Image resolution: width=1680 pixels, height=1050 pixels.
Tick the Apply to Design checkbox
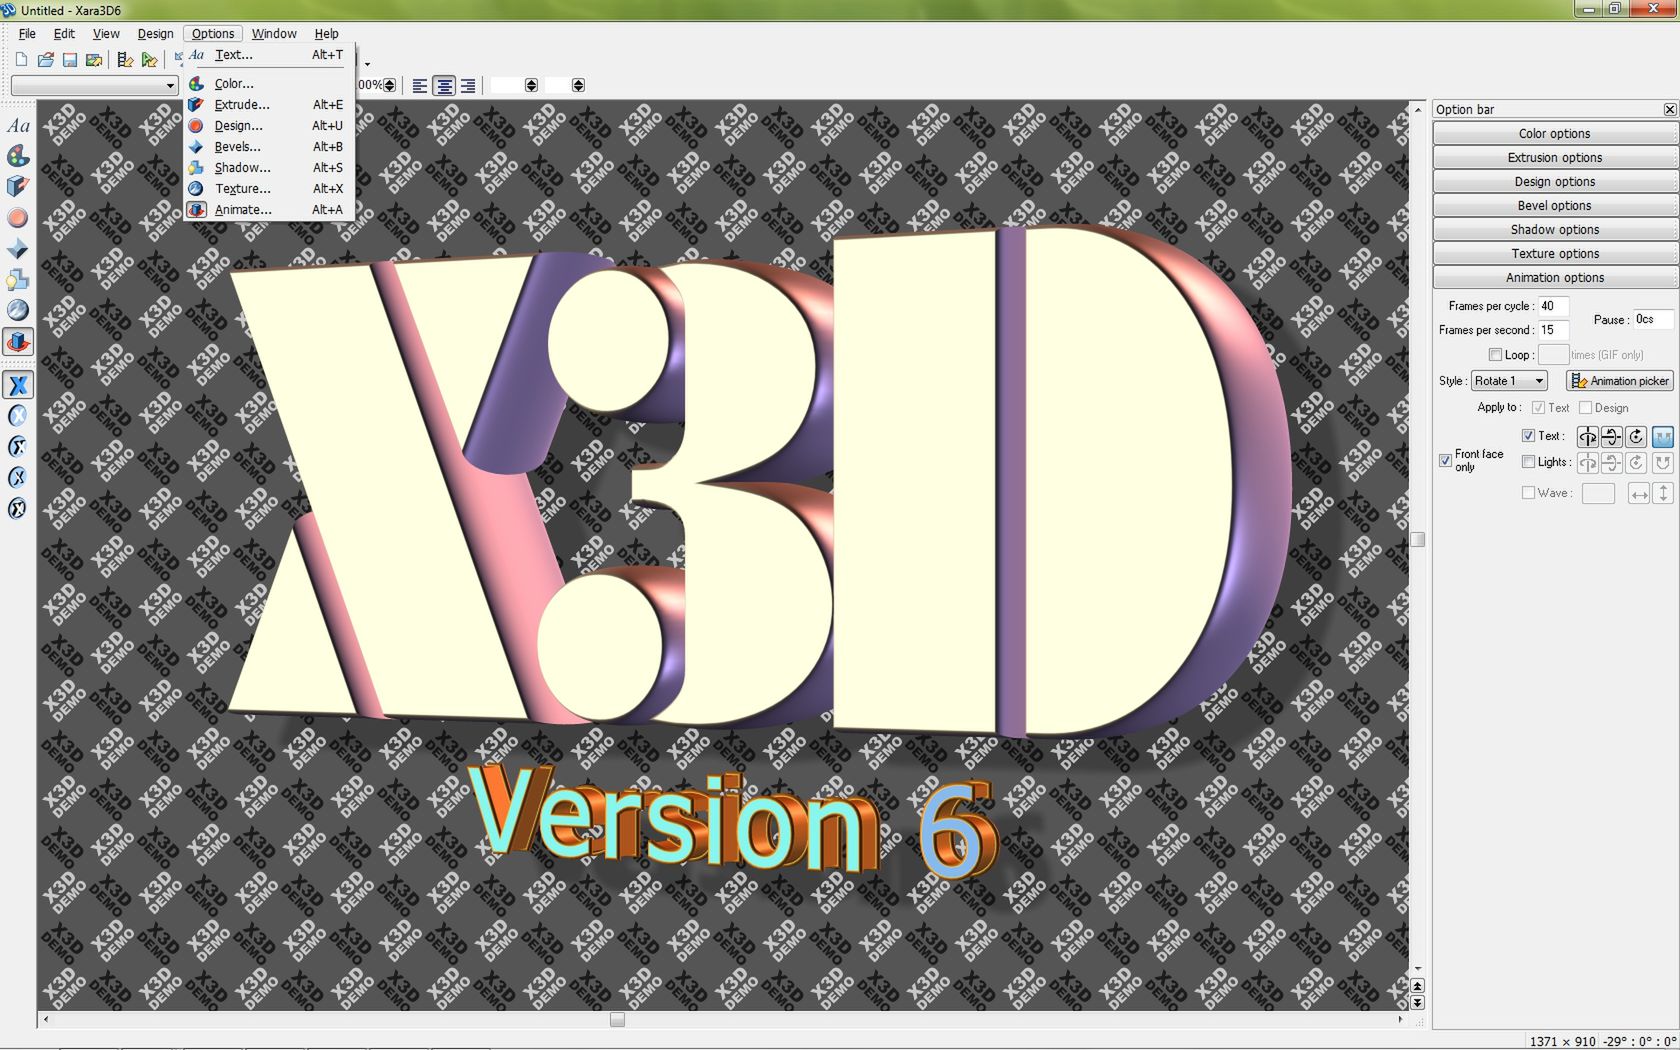tap(1585, 408)
